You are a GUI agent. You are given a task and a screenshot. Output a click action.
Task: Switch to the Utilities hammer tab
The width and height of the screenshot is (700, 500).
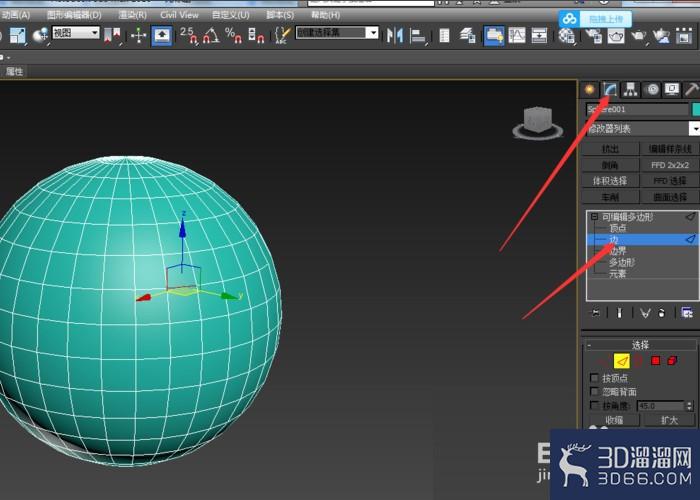pos(692,90)
